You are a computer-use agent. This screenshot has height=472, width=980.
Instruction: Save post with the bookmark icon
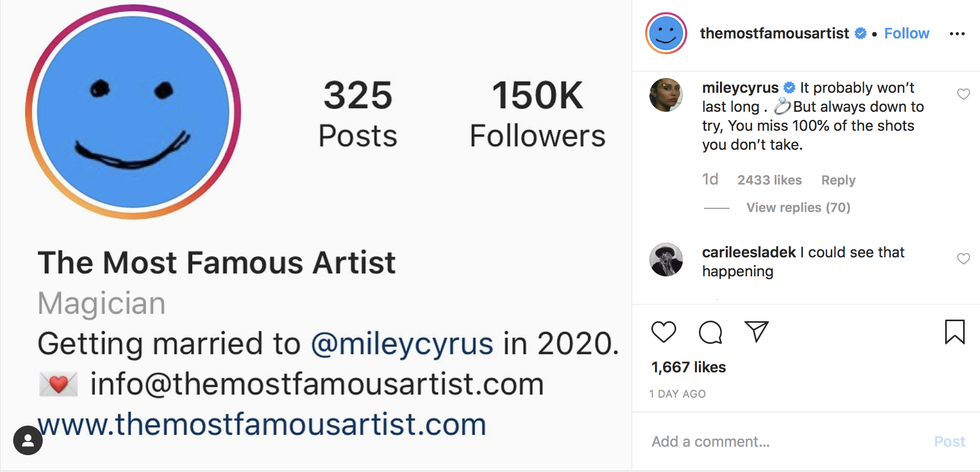[x=954, y=331]
